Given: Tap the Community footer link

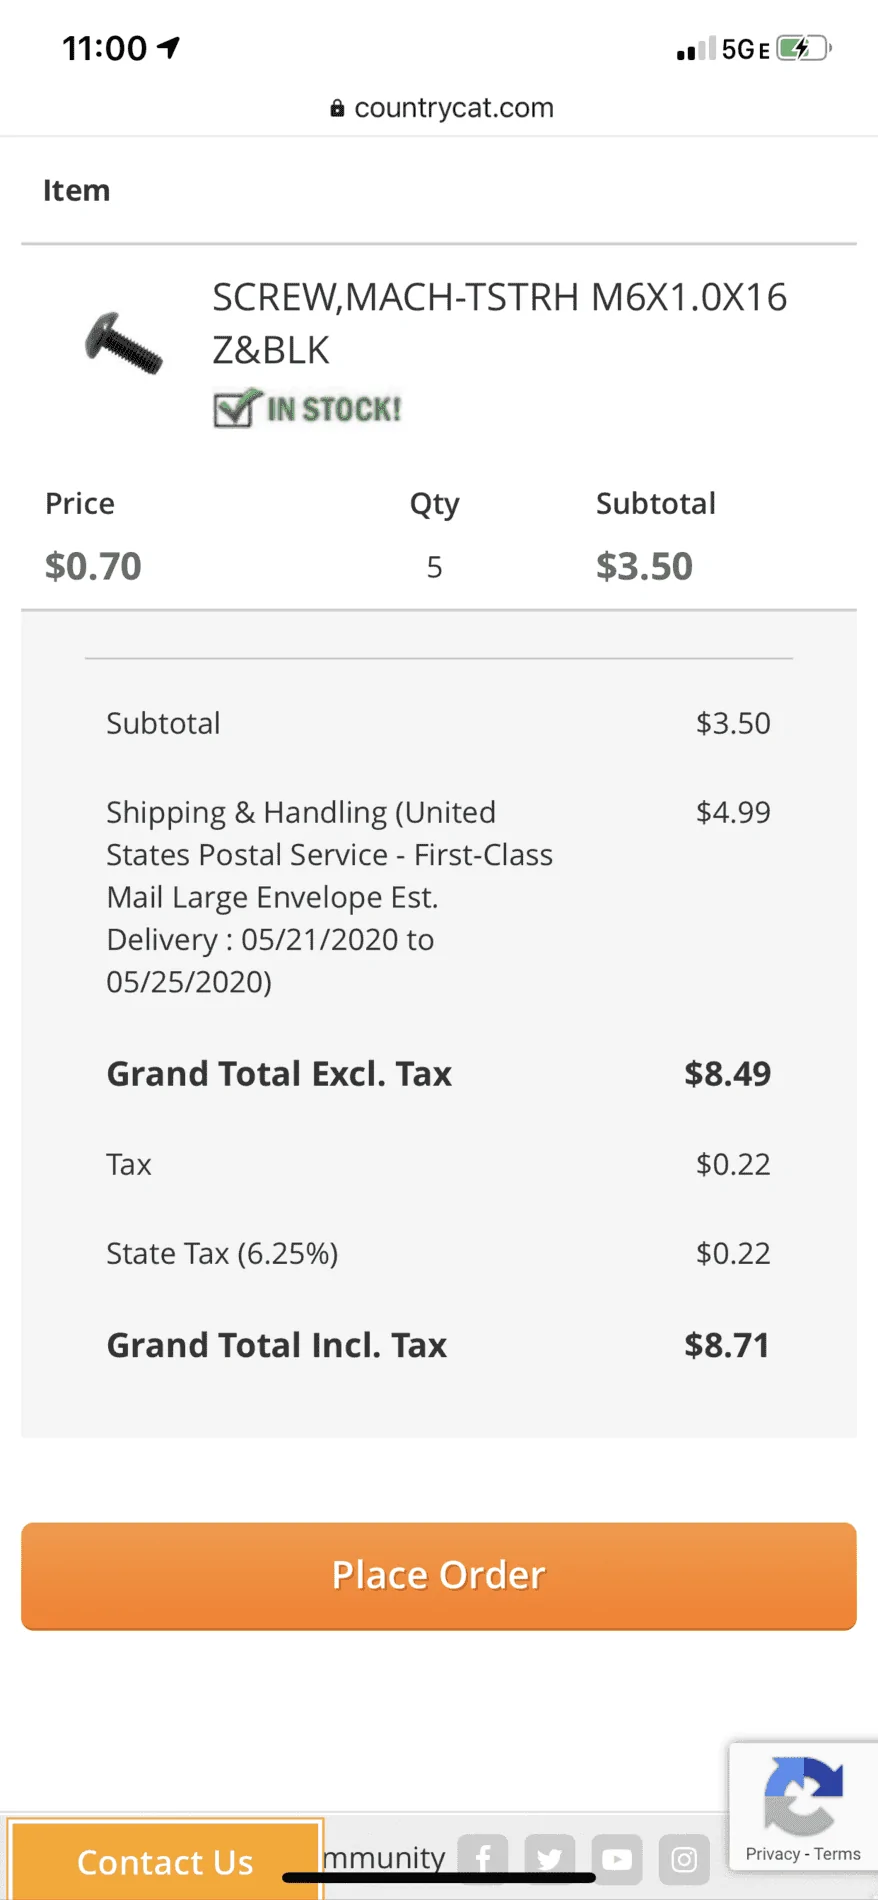Looking at the screenshot, I should 384,1858.
